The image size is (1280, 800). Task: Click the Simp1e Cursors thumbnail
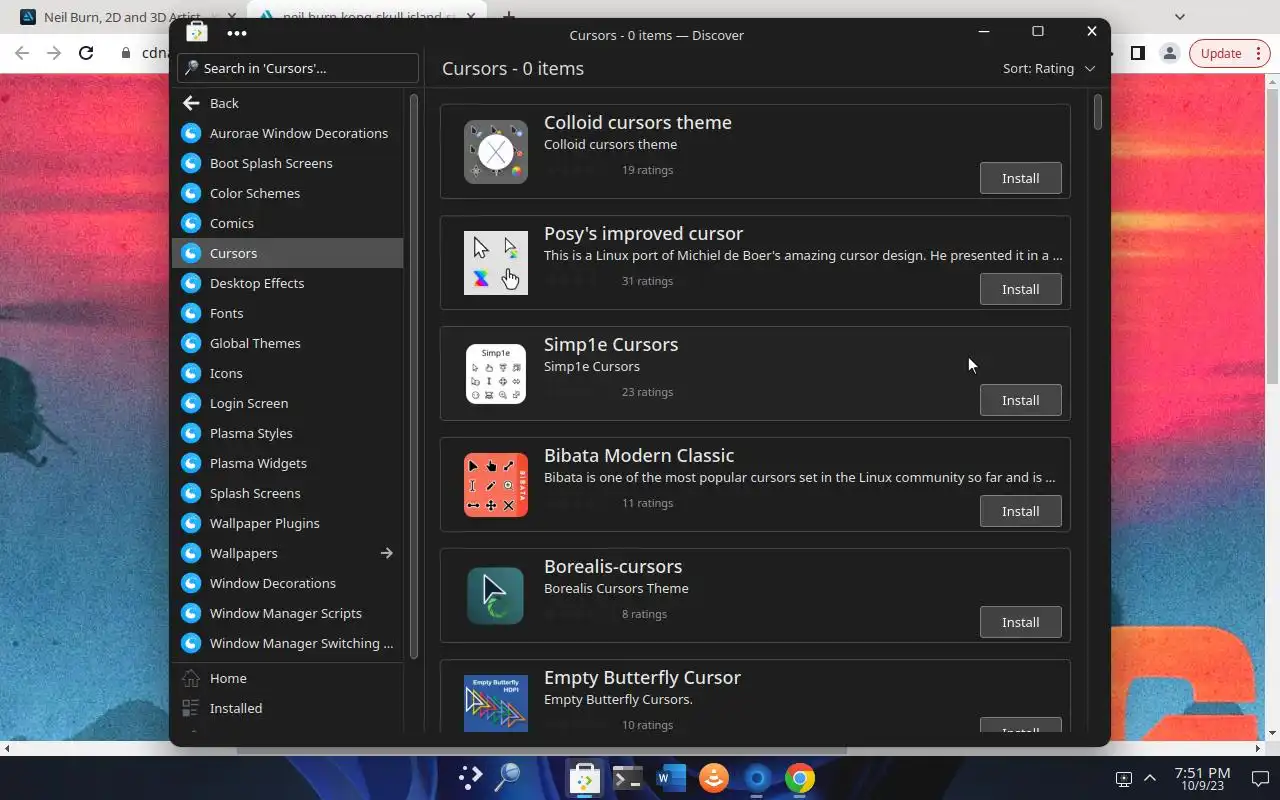pyautogui.click(x=496, y=374)
